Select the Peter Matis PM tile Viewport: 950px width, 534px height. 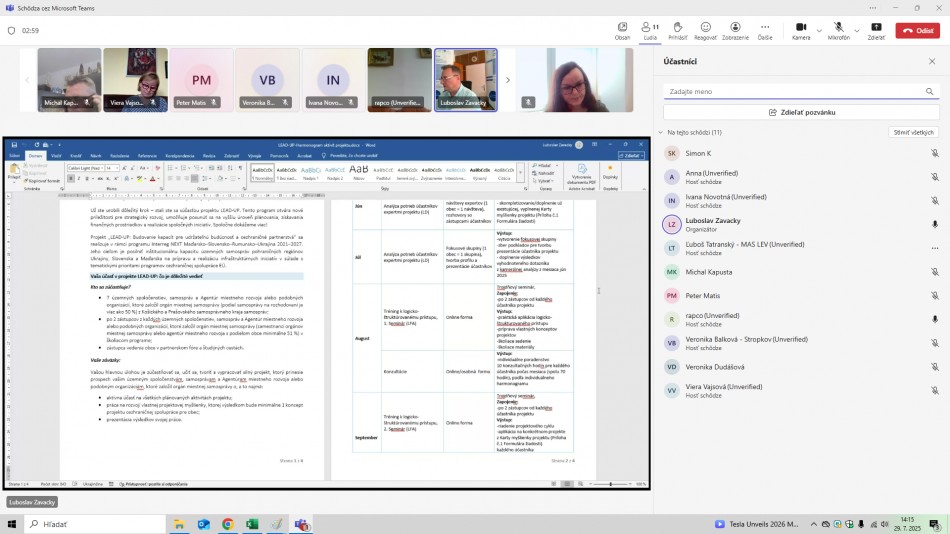pos(201,80)
